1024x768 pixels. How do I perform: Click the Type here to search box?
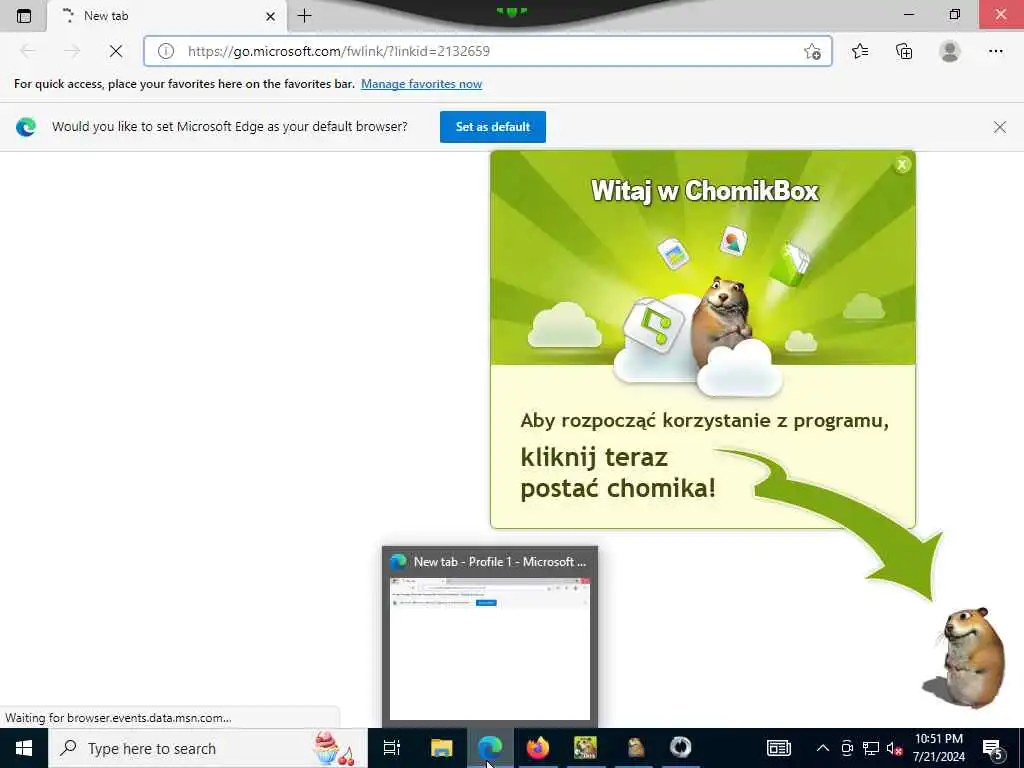click(x=208, y=748)
